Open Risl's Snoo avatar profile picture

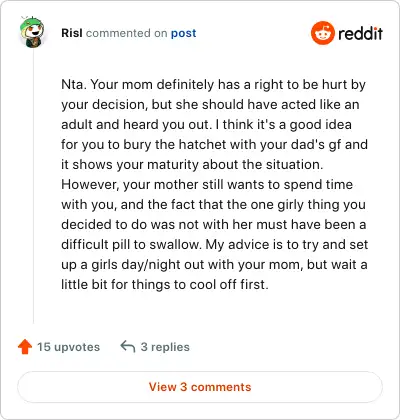click(32, 32)
